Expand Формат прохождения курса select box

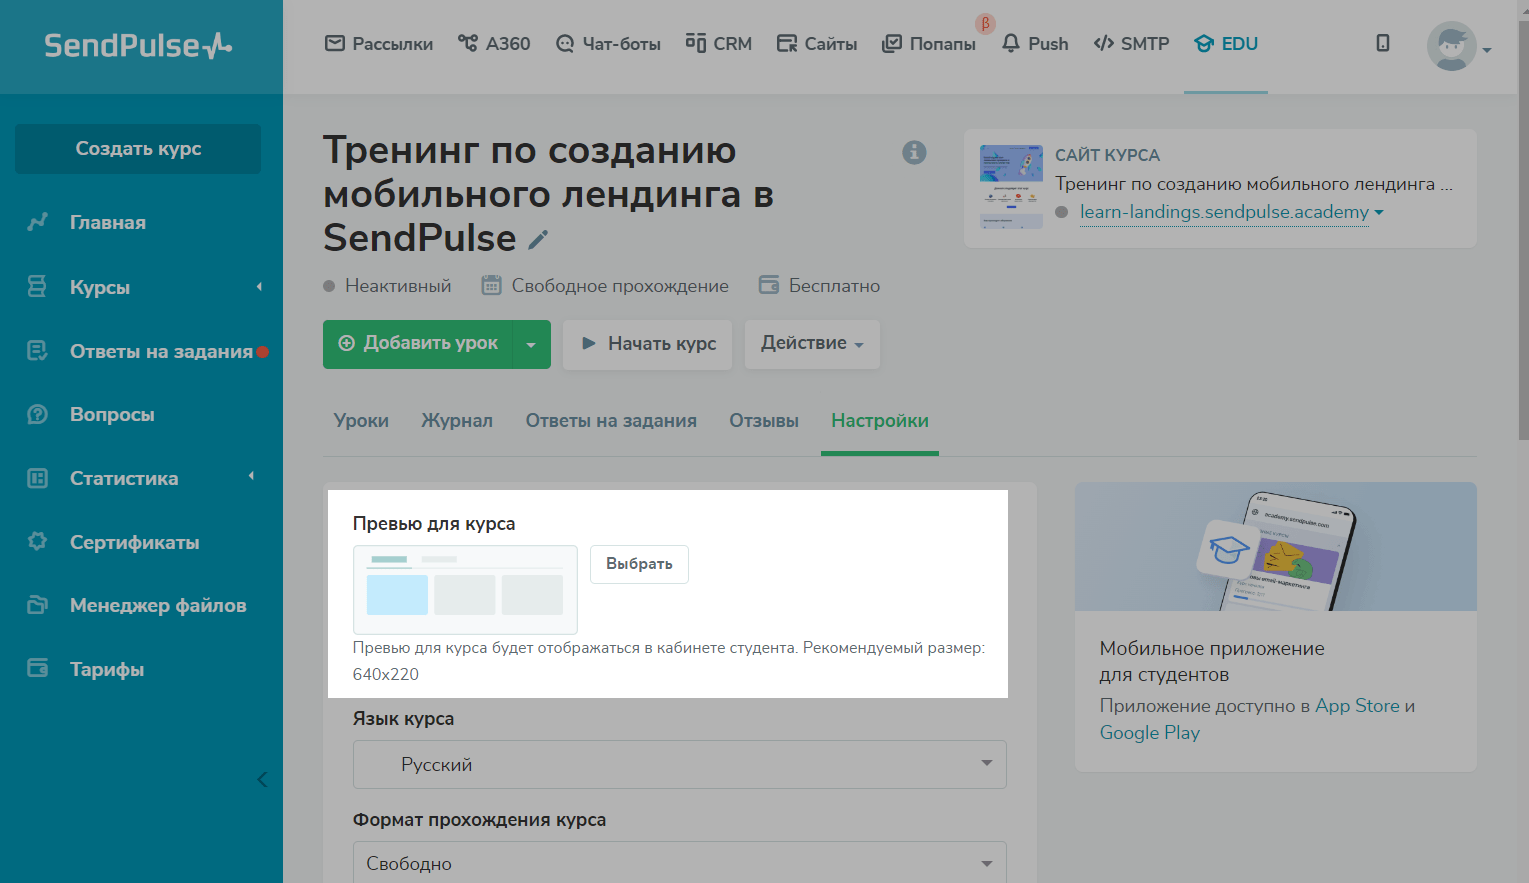click(x=679, y=863)
